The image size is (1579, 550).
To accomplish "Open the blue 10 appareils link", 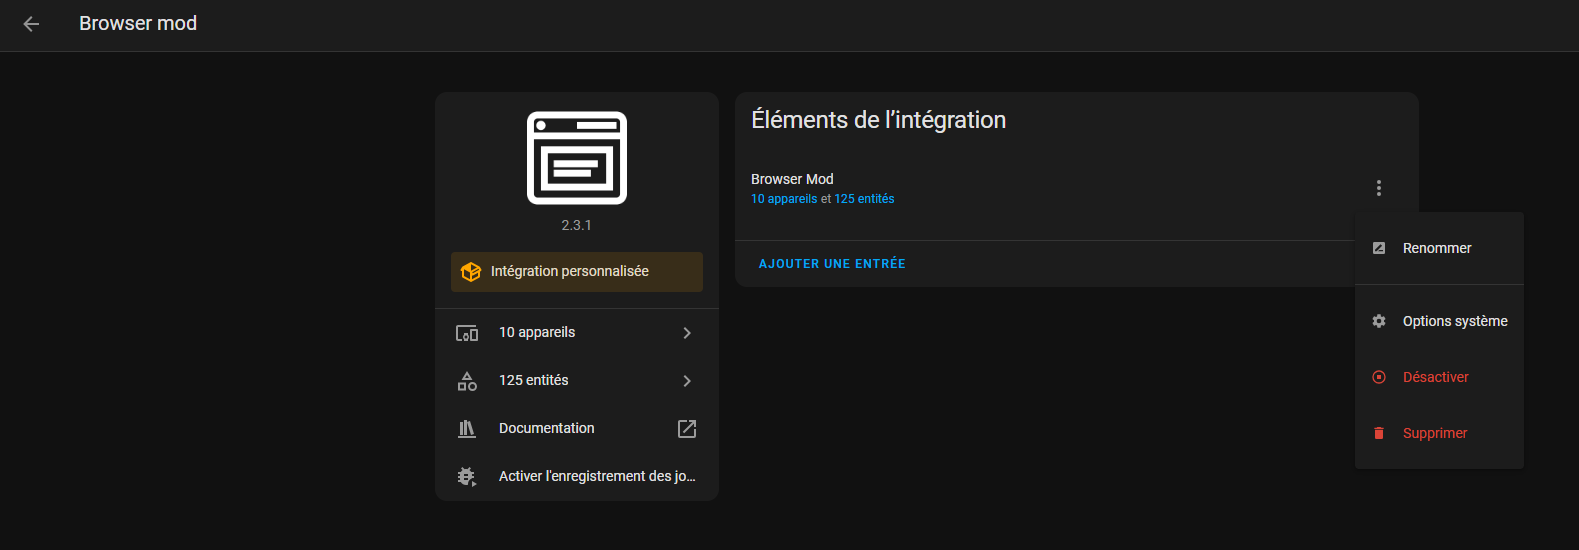I will click(784, 199).
